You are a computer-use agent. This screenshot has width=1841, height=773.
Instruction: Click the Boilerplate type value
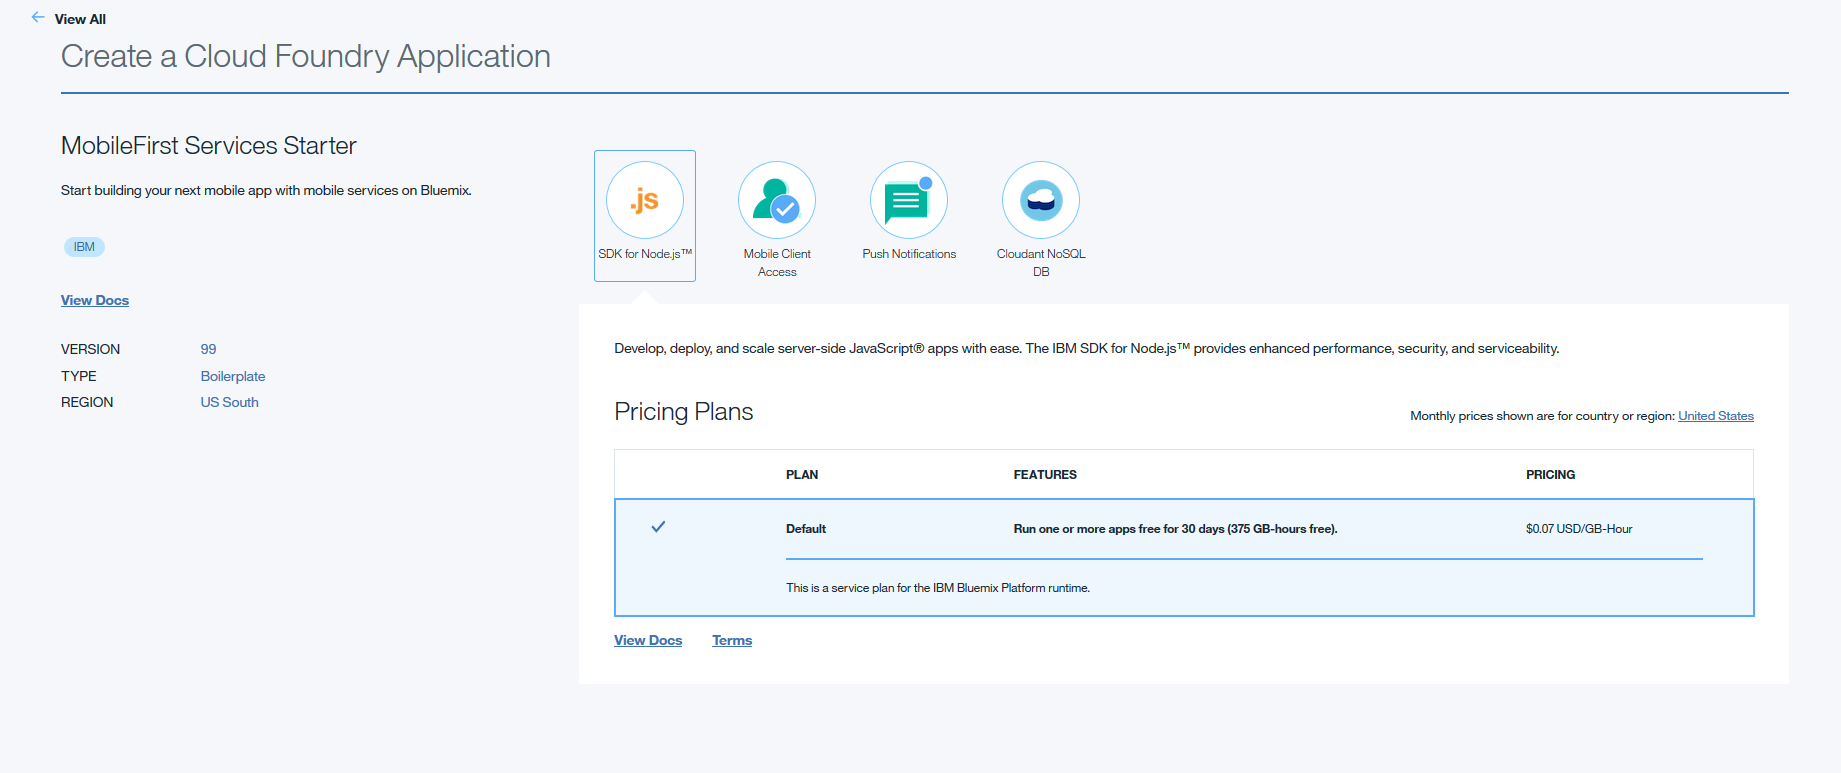(x=233, y=376)
